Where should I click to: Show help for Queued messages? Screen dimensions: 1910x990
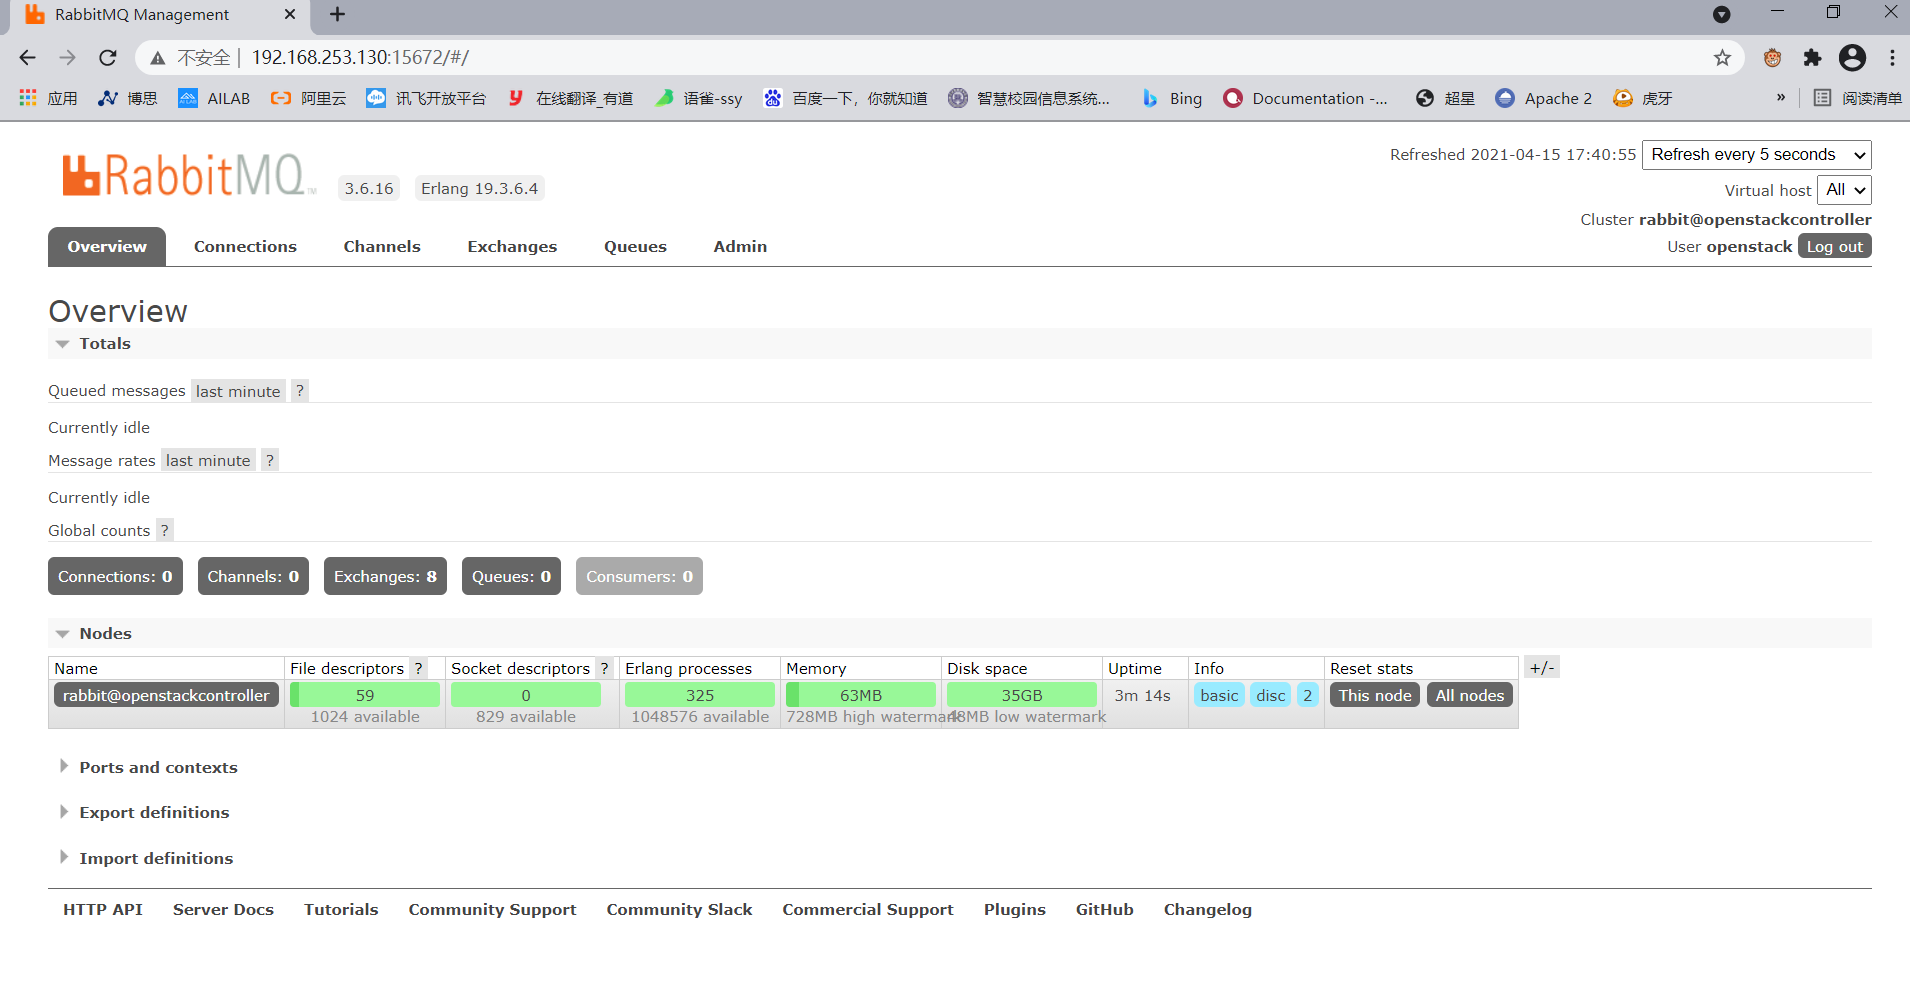[x=300, y=391]
